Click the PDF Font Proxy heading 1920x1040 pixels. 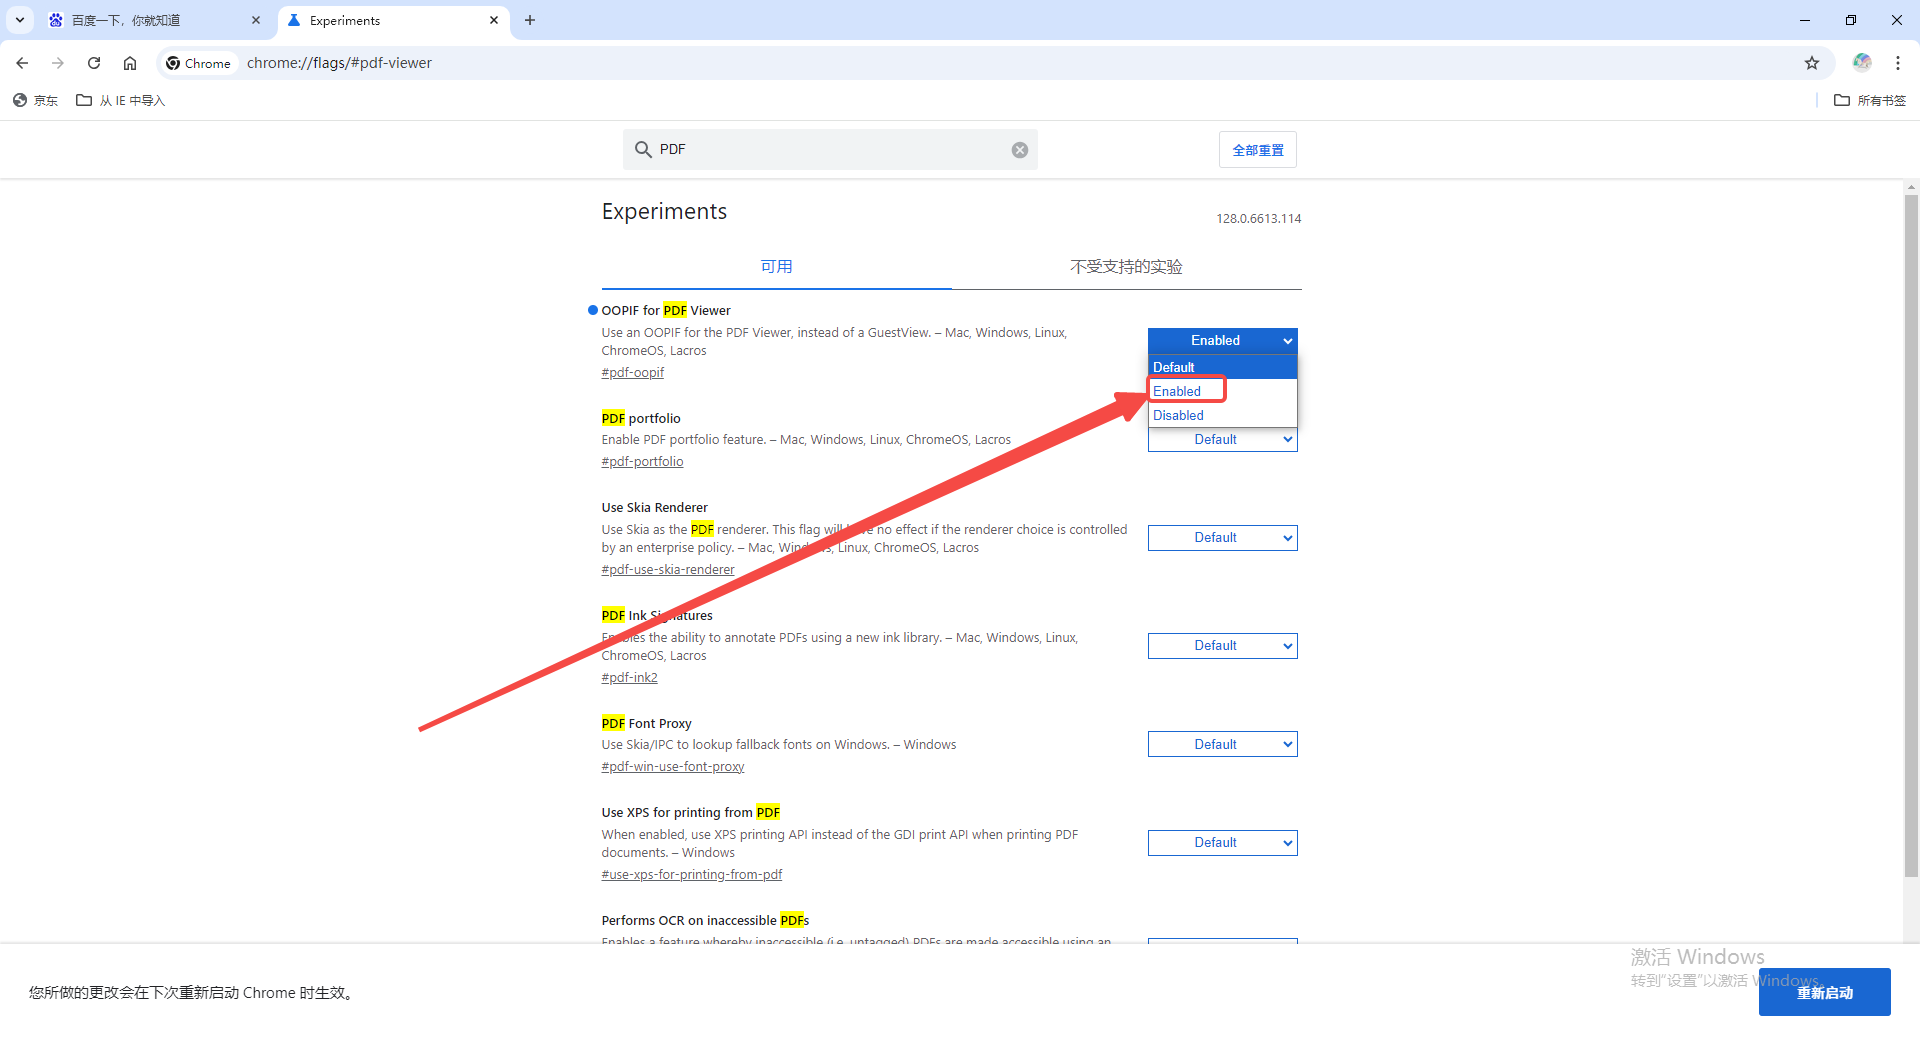coord(647,723)
